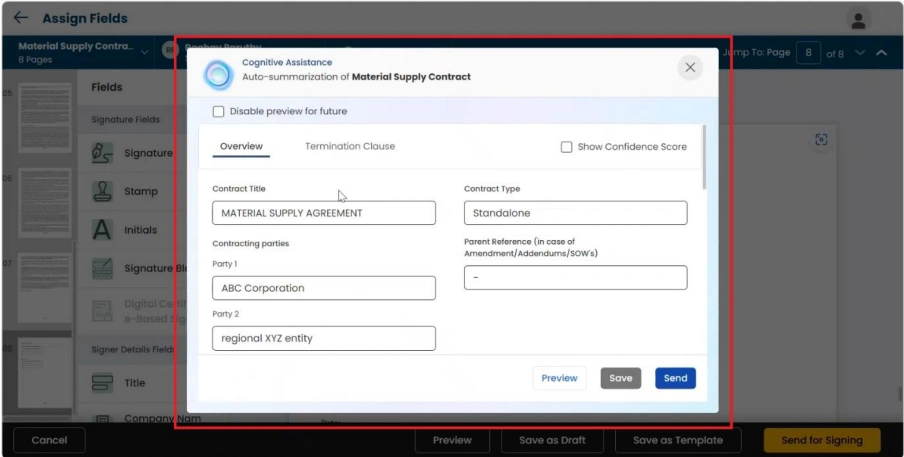The image size is (904, 457).
Task: Select the Initials field icon
Action: (102, 230)
